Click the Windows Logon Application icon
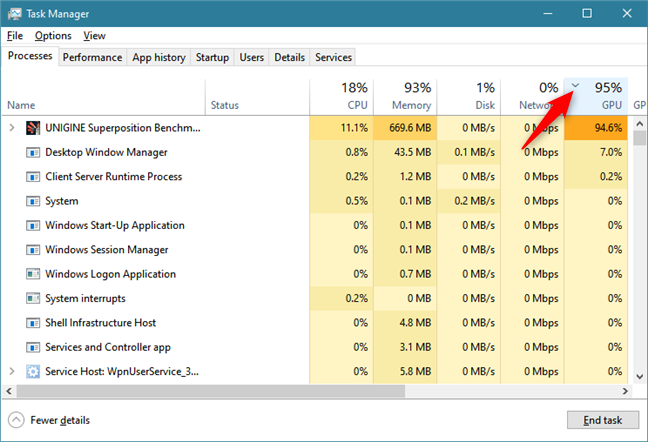 pos(33,274)
